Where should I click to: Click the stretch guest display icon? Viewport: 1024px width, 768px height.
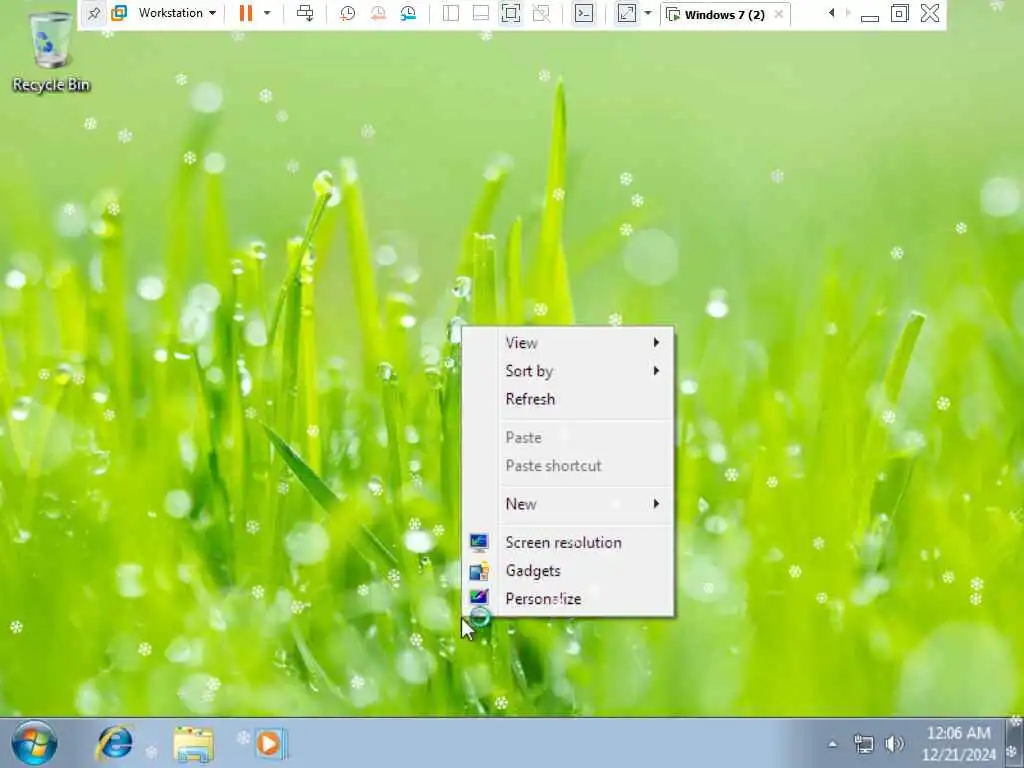click(626, 13)
